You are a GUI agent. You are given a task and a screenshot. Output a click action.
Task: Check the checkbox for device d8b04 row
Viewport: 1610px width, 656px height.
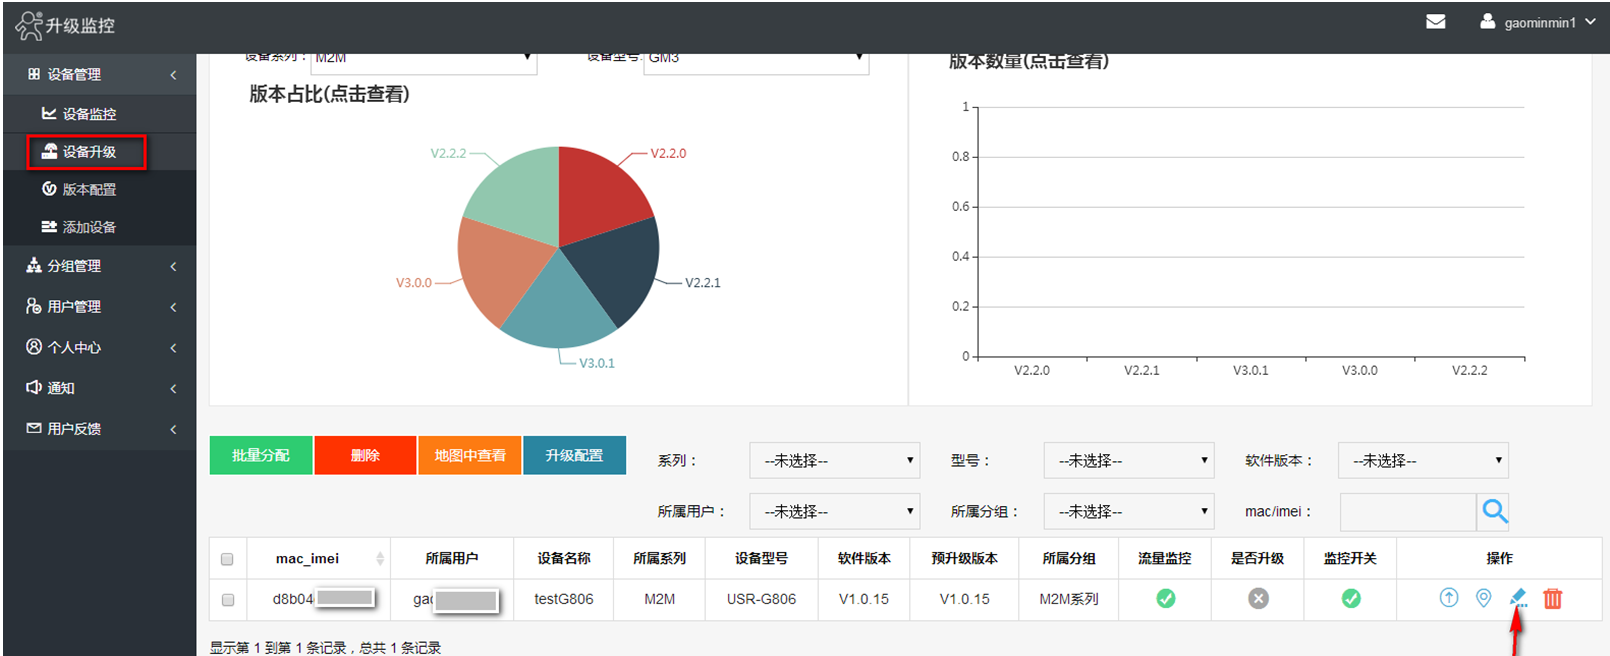pos(227,600)
